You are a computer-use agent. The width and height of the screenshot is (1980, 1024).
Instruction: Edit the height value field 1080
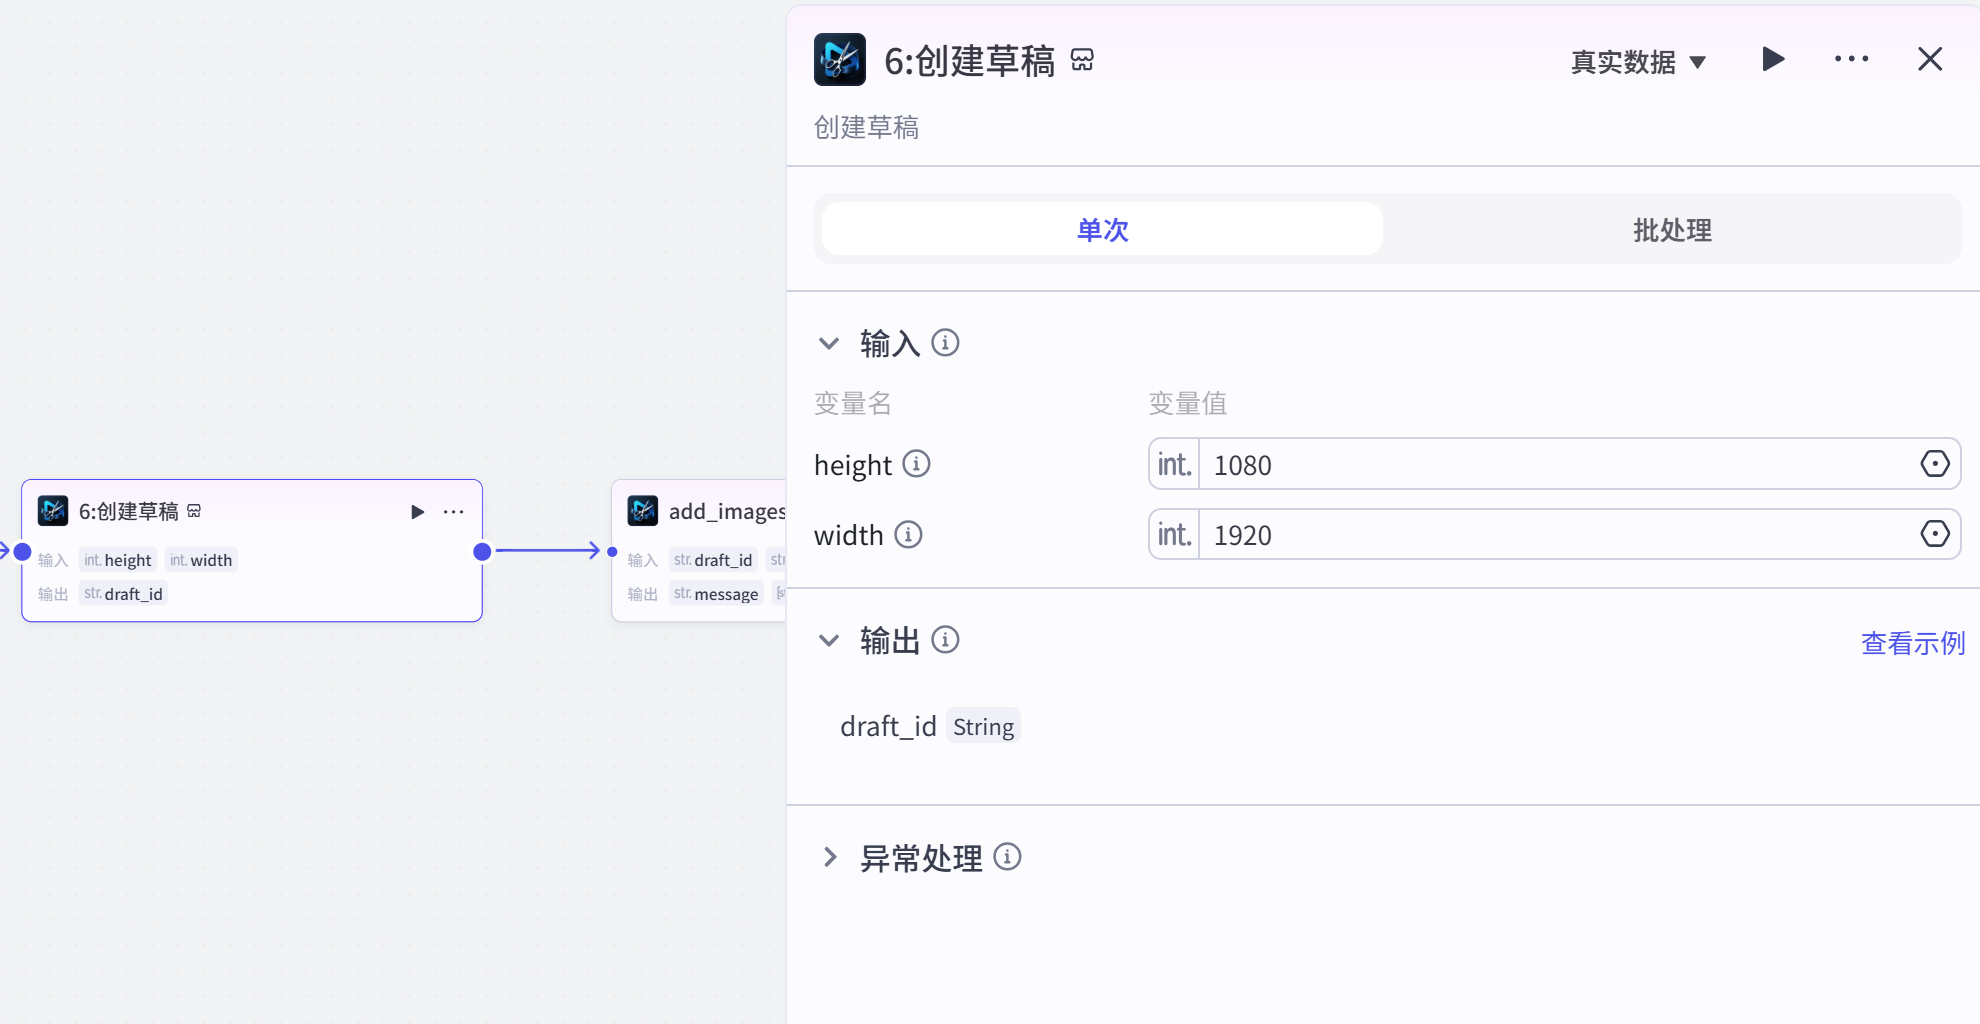point(1554,464)
